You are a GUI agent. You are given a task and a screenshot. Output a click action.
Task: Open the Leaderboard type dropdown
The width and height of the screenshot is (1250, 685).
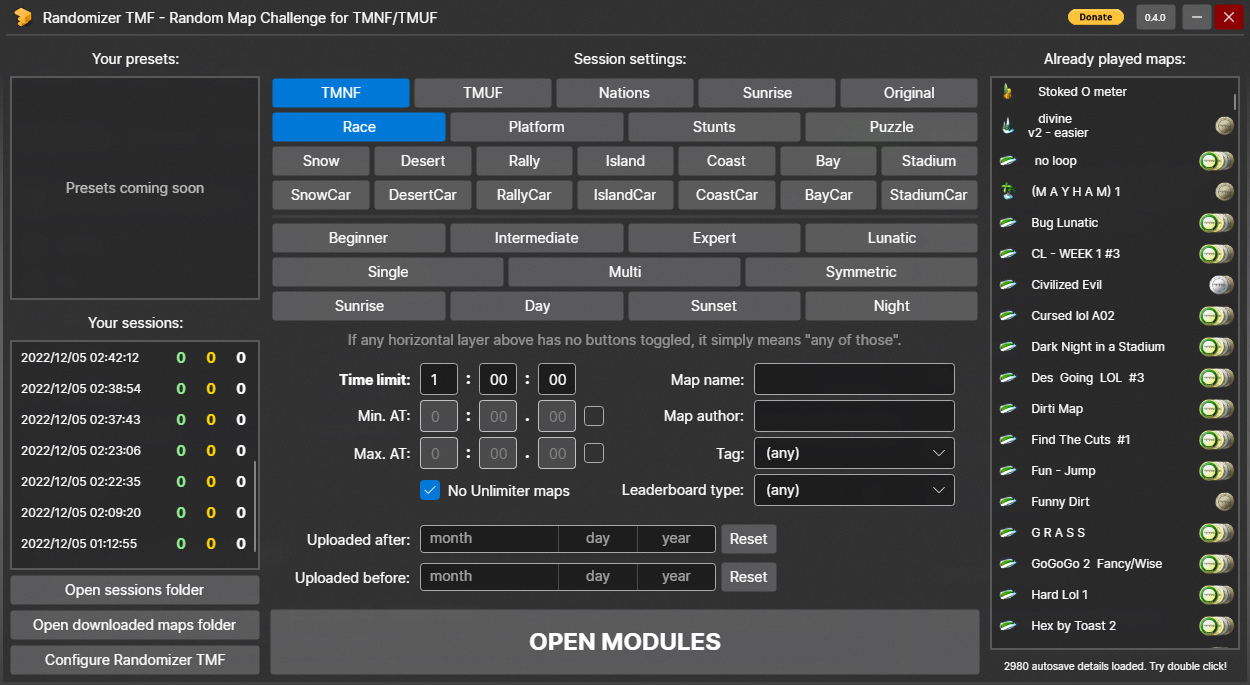point(854,490)
